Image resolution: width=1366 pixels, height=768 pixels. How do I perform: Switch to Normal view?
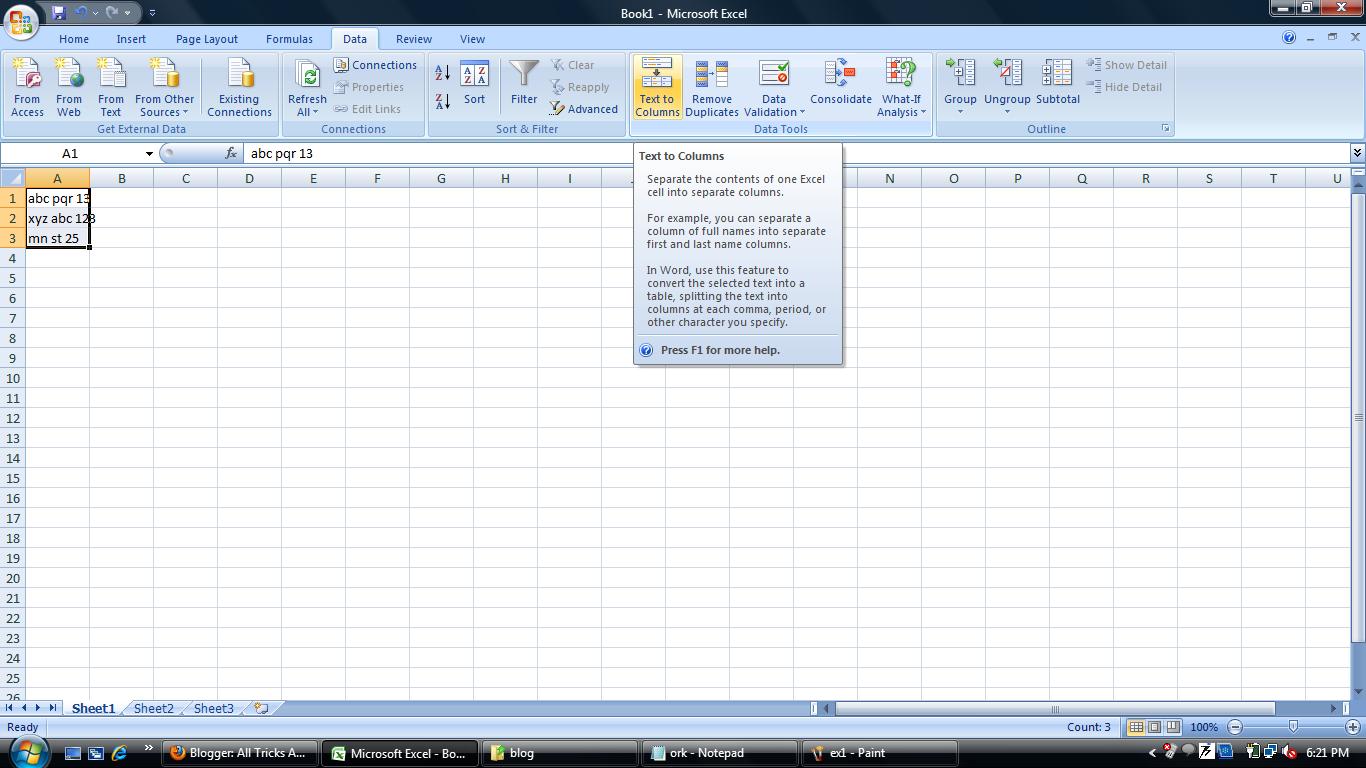pos(1136,727)
